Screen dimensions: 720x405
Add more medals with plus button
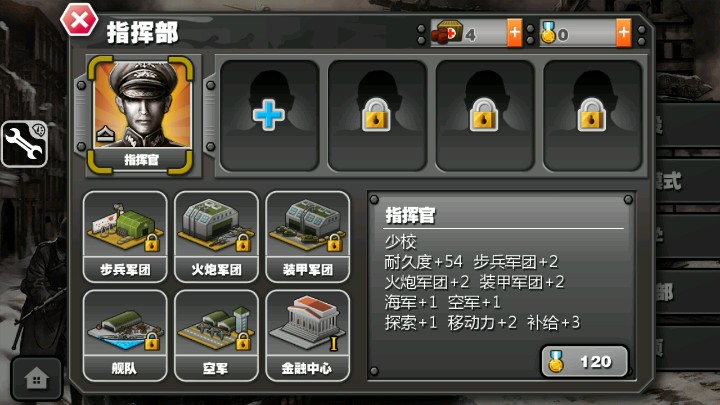tap(624, 33)
